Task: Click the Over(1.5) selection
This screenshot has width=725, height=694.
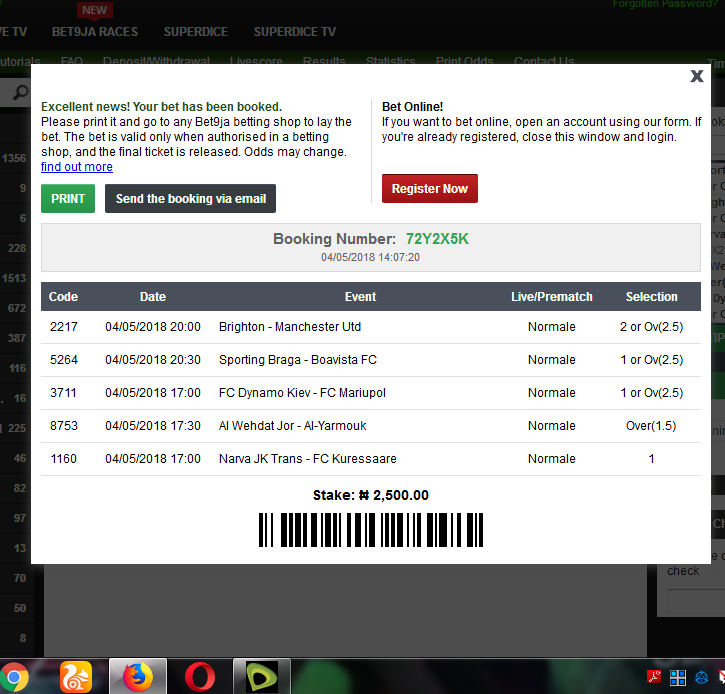Action: tap(651, 425)
